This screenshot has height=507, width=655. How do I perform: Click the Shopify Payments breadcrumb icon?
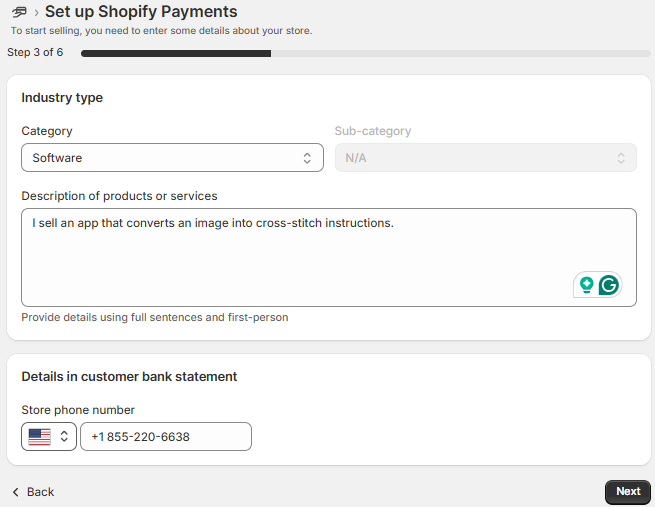coord(19,12)
